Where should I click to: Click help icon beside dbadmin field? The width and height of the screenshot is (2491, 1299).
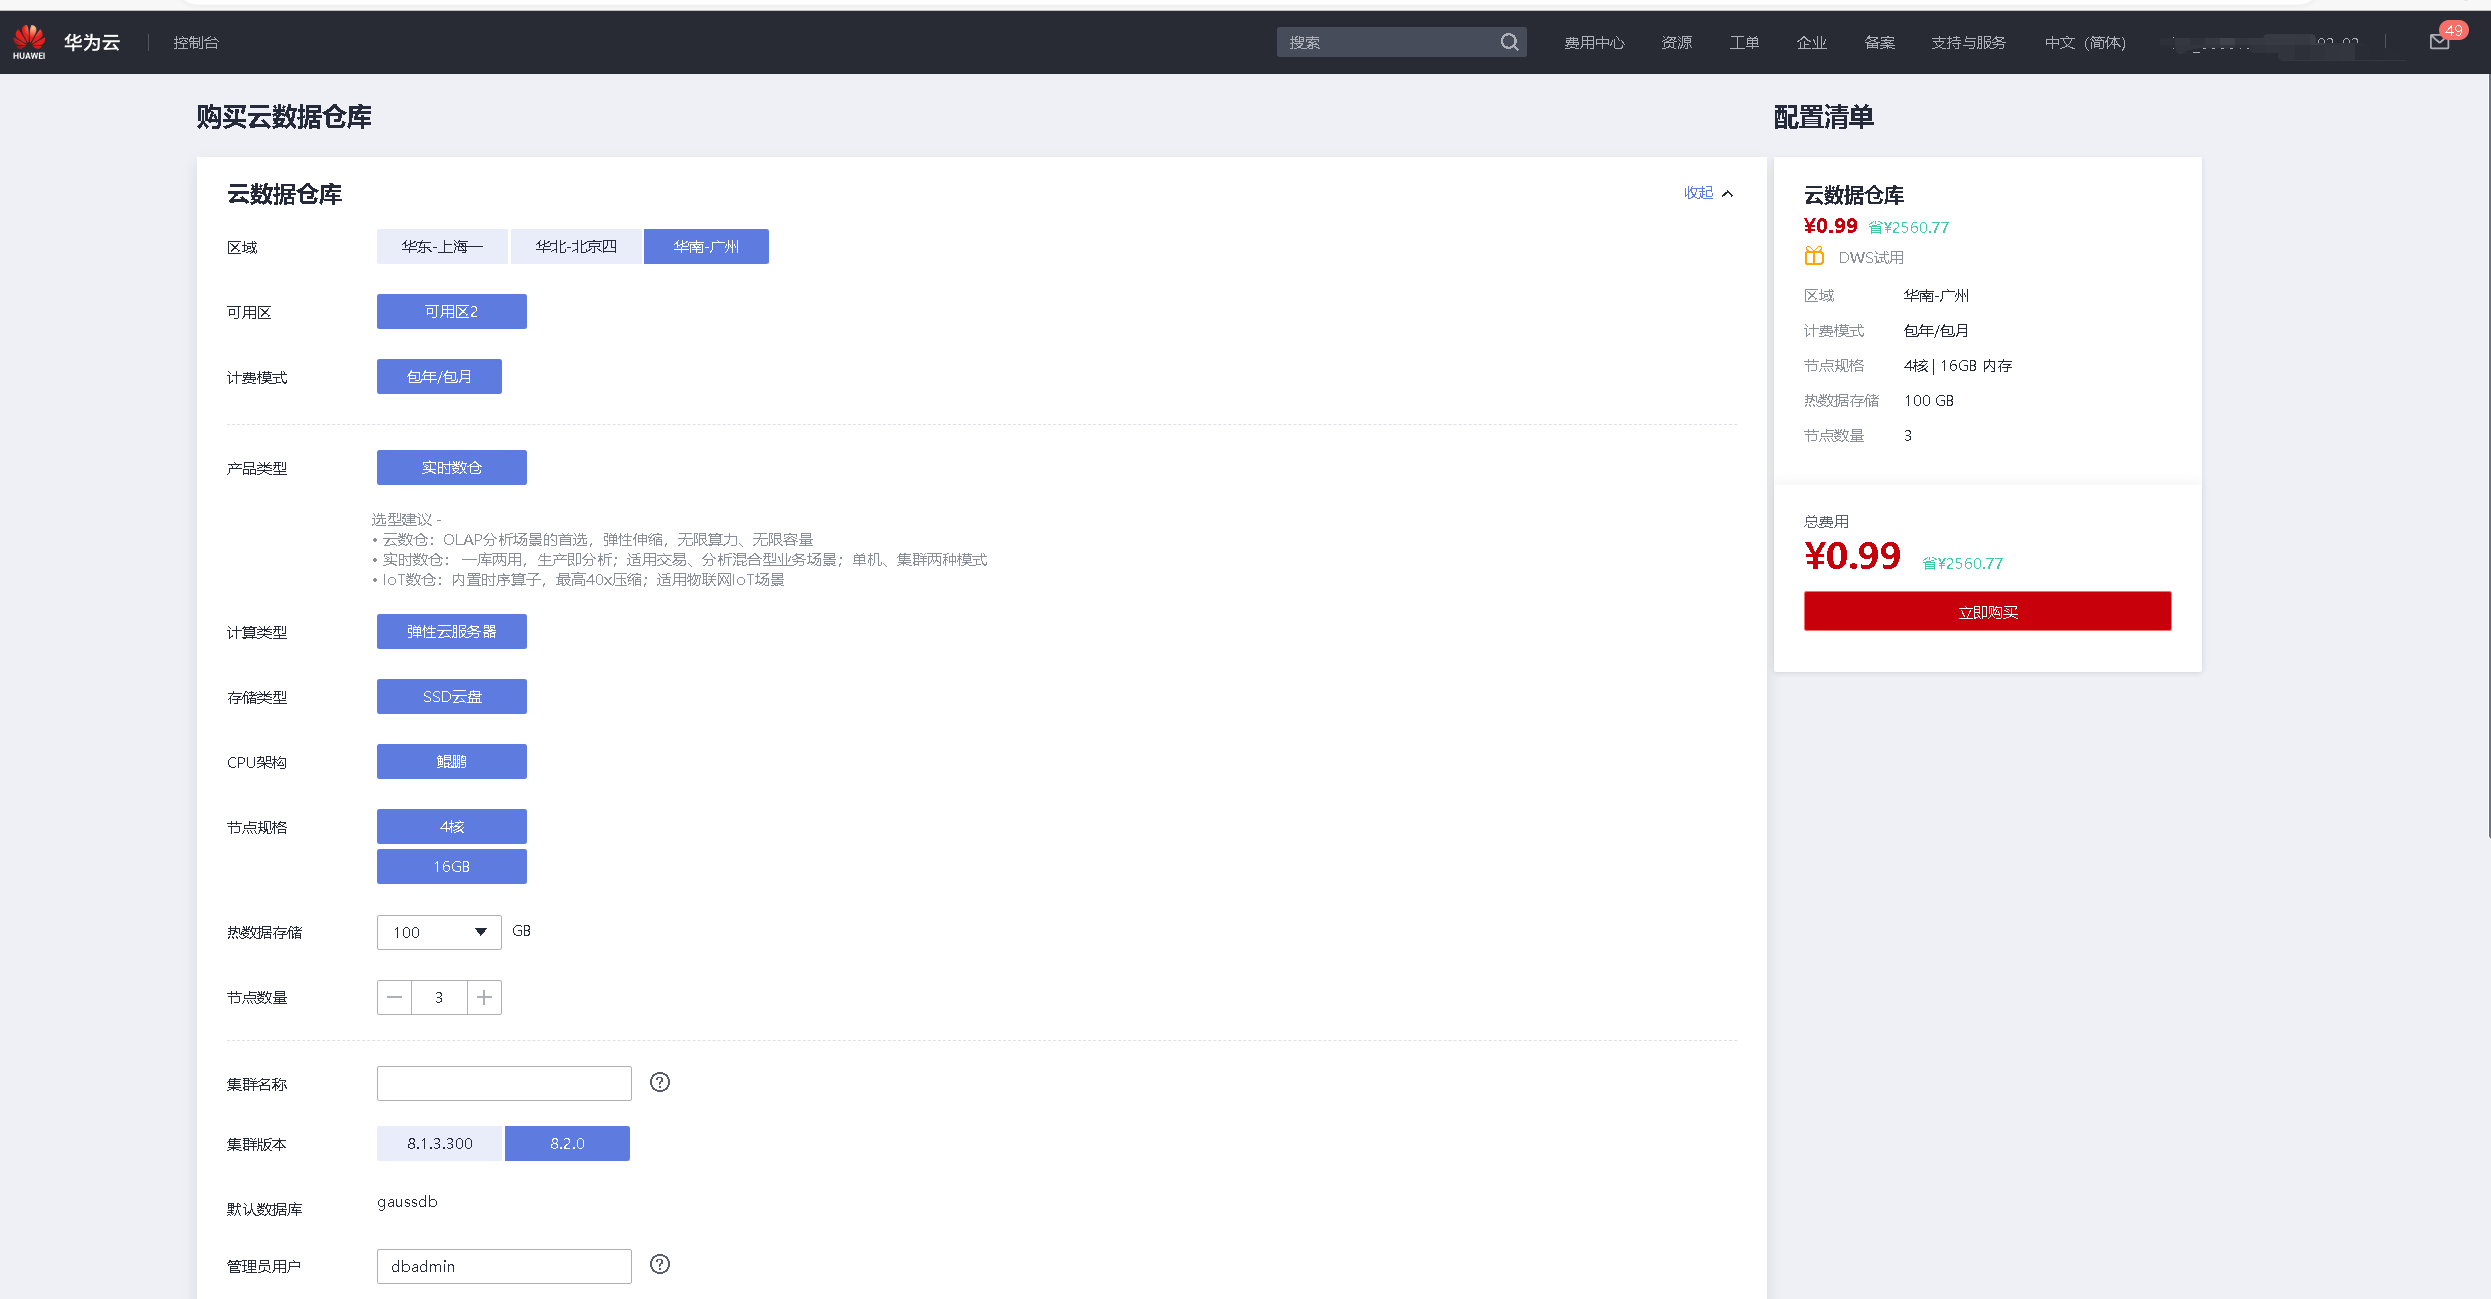tap(660, 1264)
